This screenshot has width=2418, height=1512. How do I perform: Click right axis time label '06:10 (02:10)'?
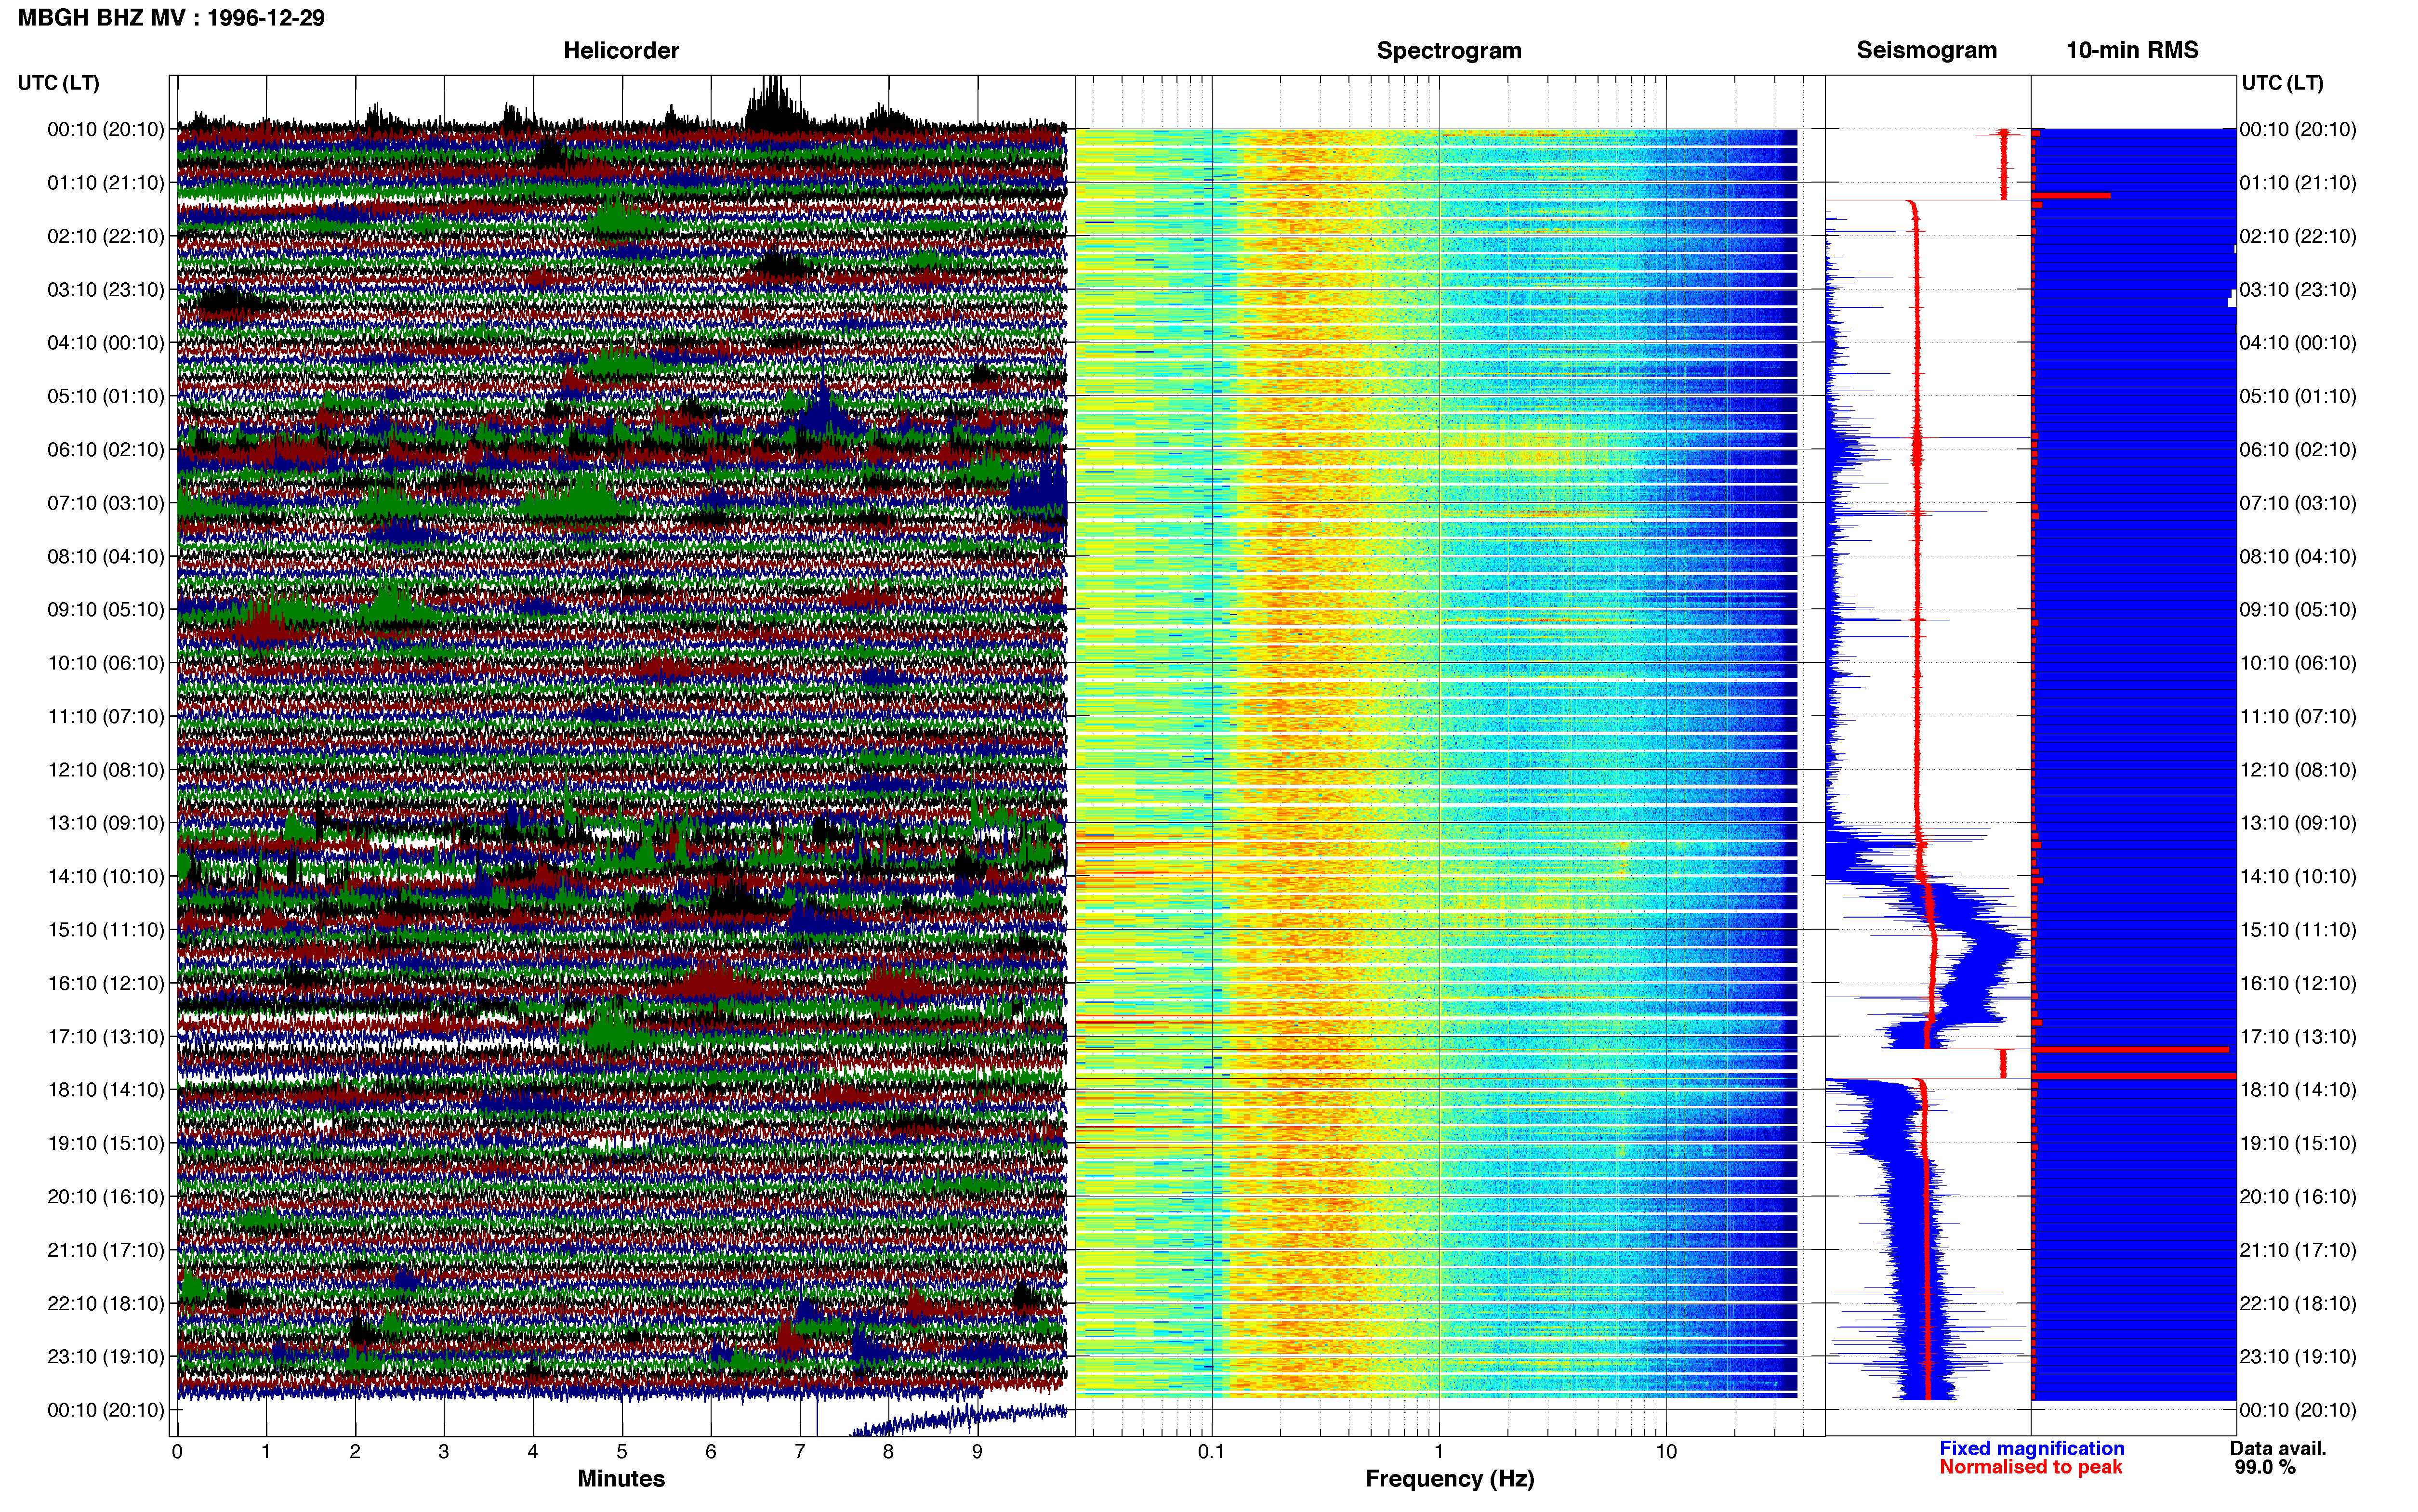[2298, 450]
